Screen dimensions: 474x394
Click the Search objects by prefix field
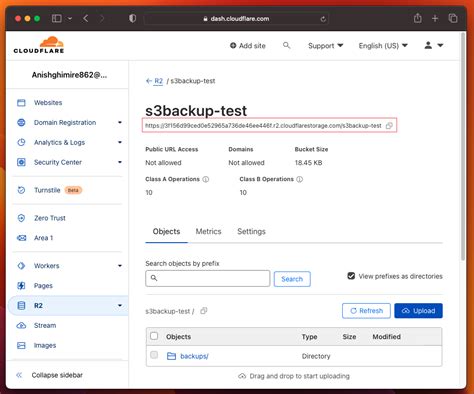click(207, 278)
